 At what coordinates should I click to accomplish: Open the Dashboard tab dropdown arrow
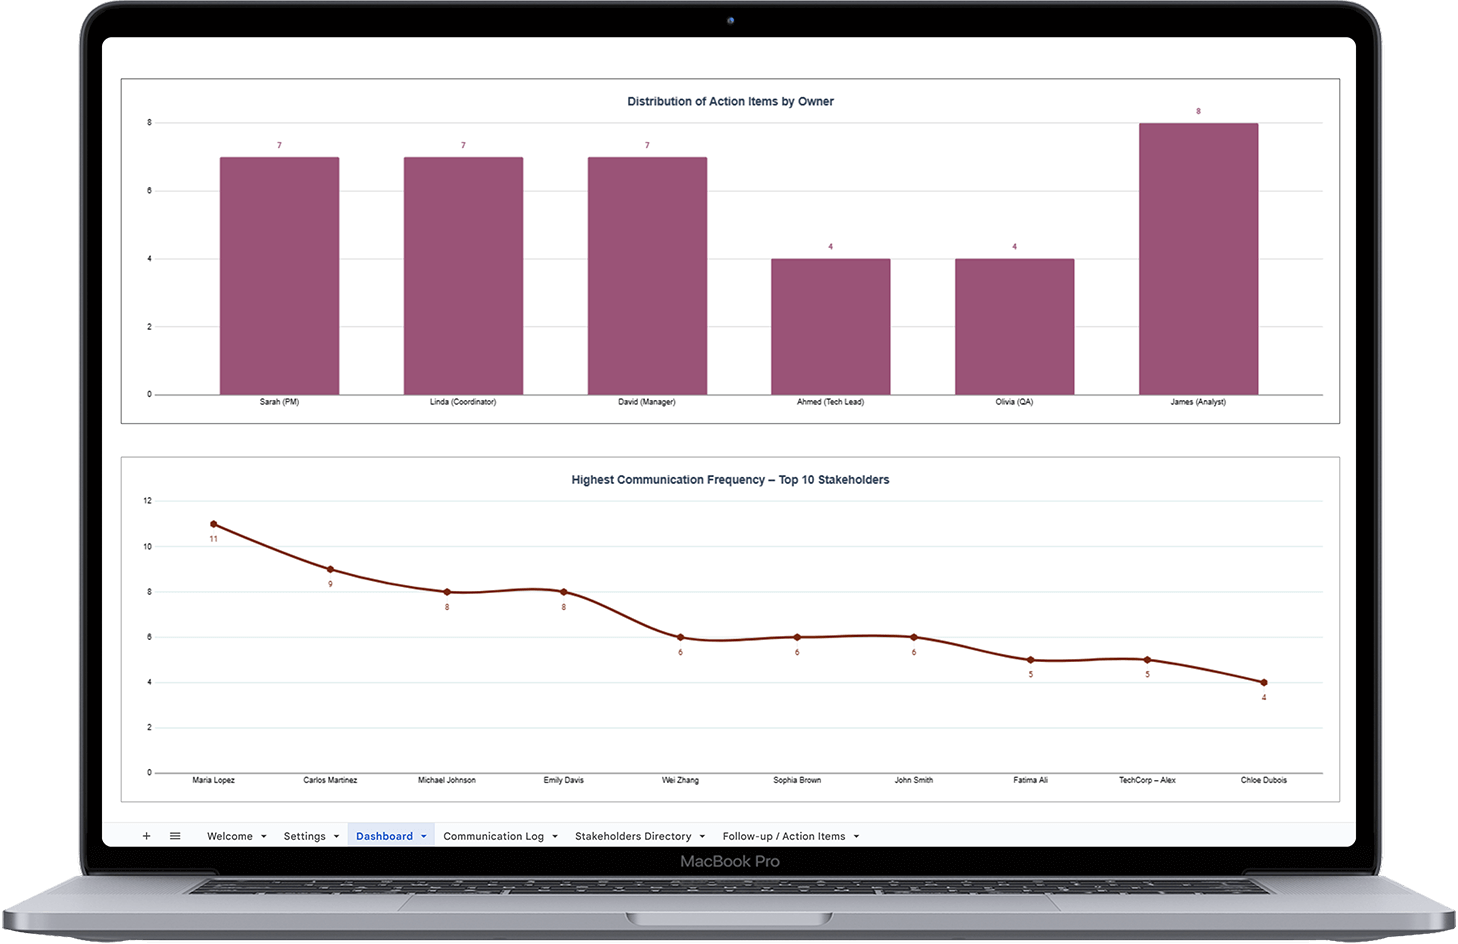(x=424, y=836)
